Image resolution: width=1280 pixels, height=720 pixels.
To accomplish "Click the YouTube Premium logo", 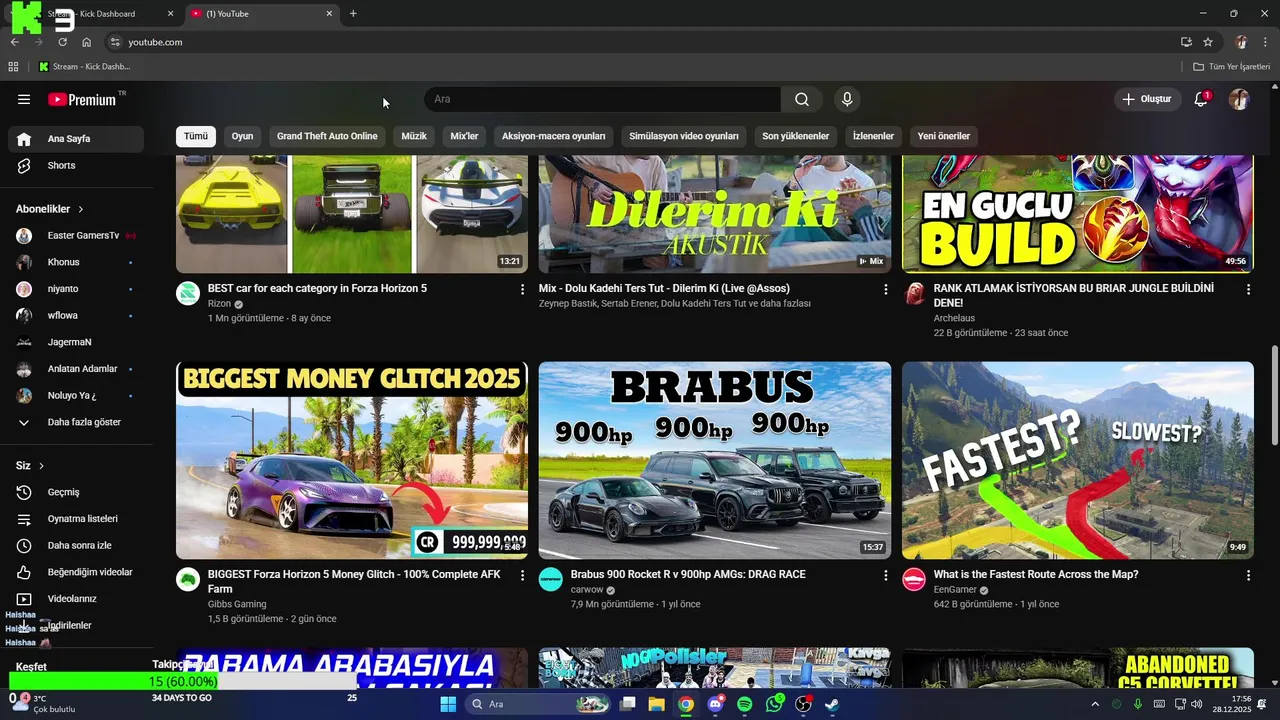I will pyautogui.click(x=82, y=99).
